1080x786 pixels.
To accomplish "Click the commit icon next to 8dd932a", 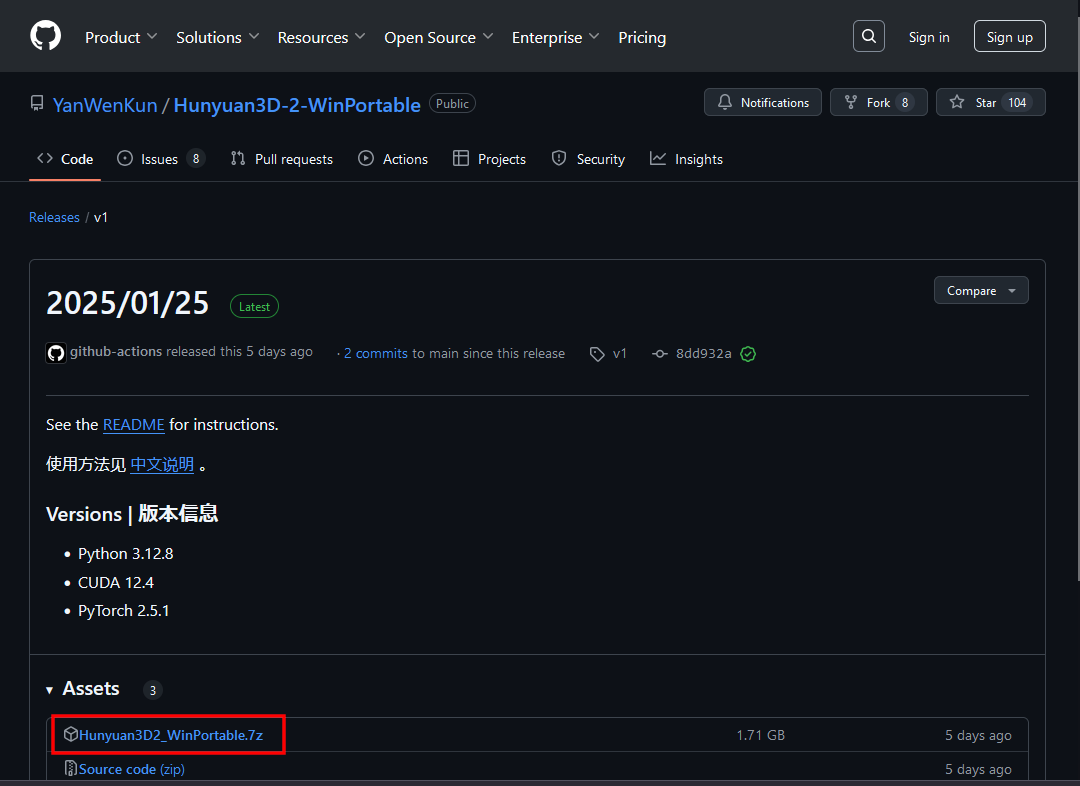I will point(660,353).
